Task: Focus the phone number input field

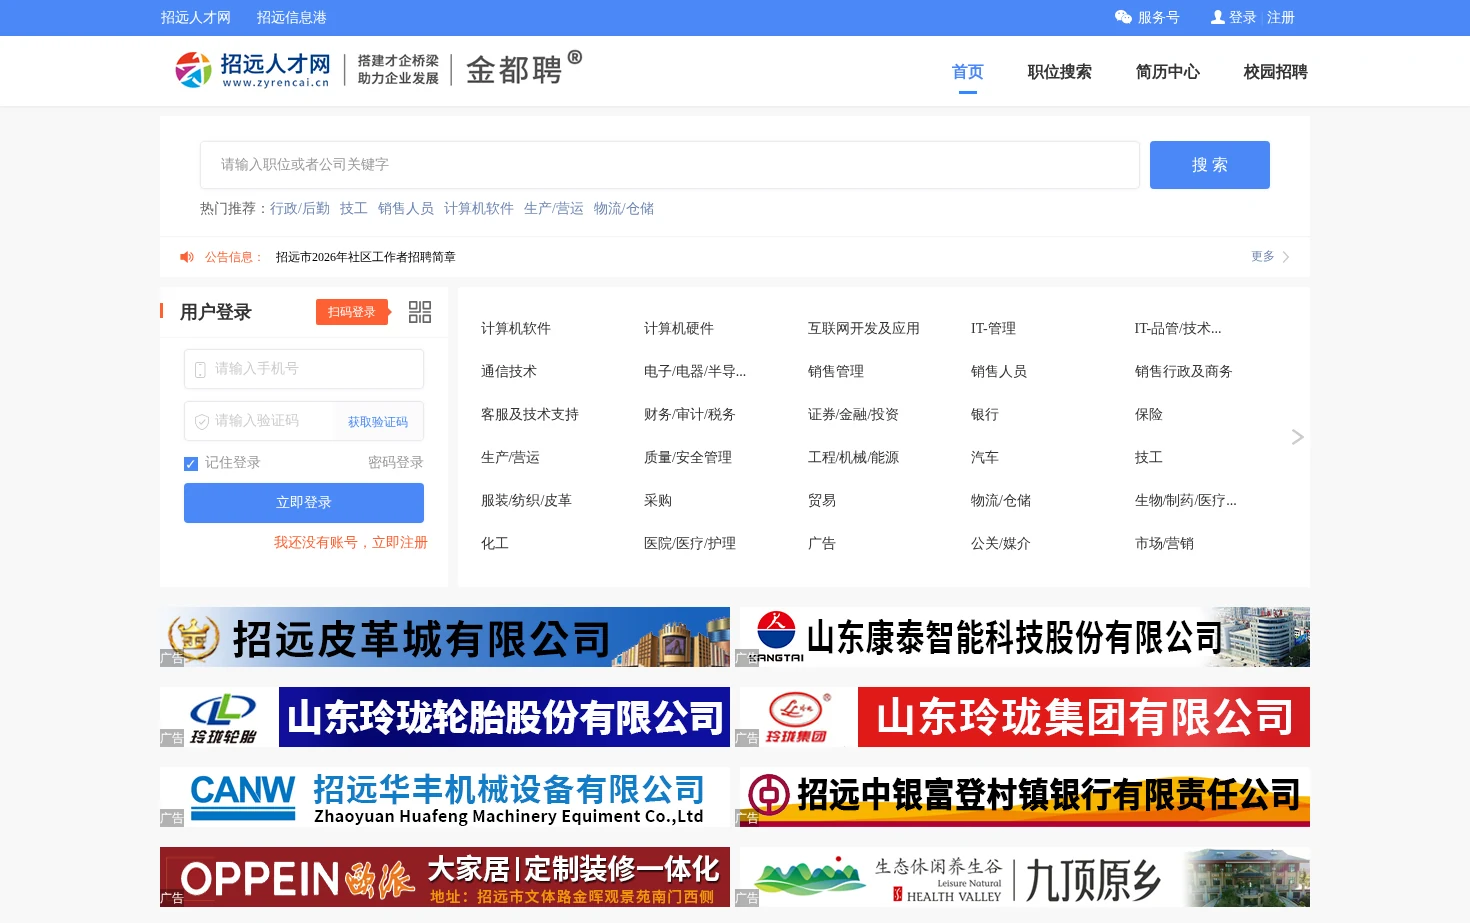Action: click(304, 369)
